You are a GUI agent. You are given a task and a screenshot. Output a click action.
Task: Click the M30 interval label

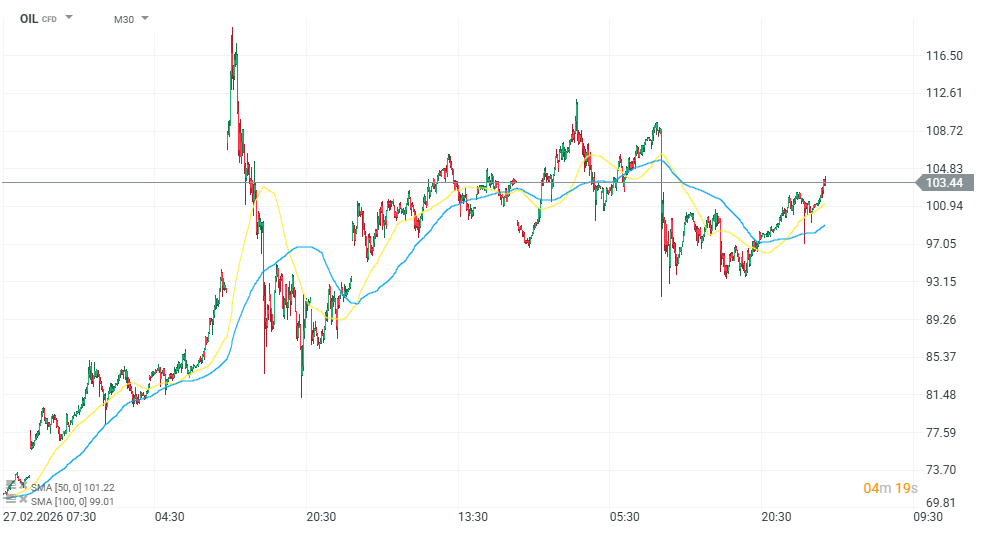[123, 19]
